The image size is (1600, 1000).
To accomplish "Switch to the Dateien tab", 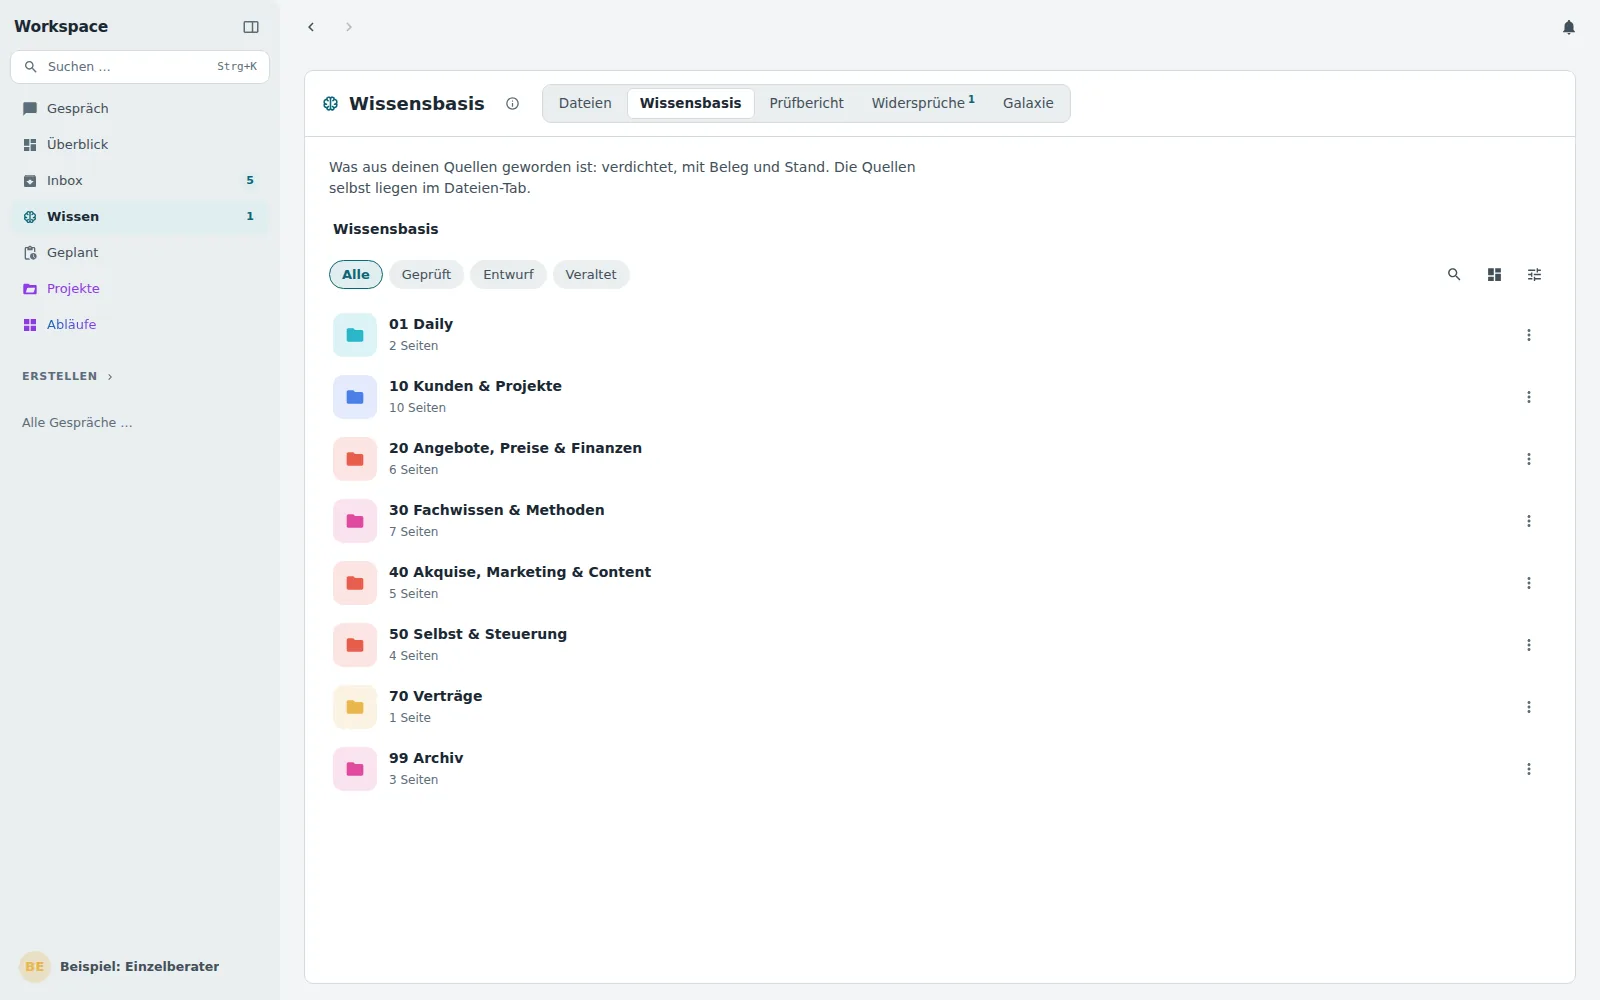I will [x=585, y=103].
